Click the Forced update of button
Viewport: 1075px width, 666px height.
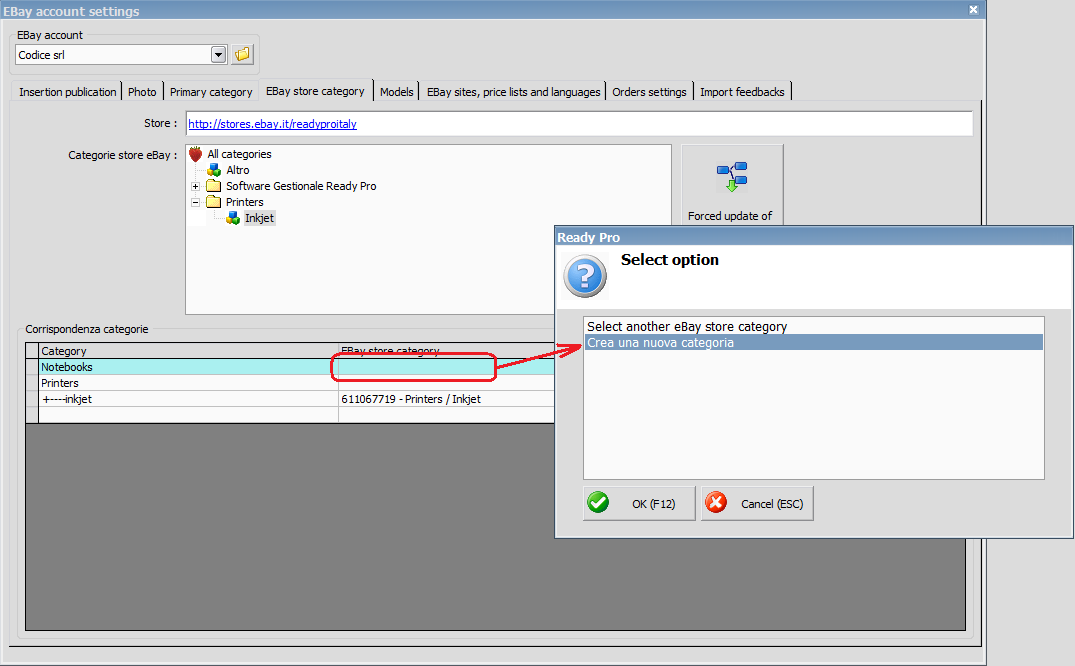(x=732, y=185)
